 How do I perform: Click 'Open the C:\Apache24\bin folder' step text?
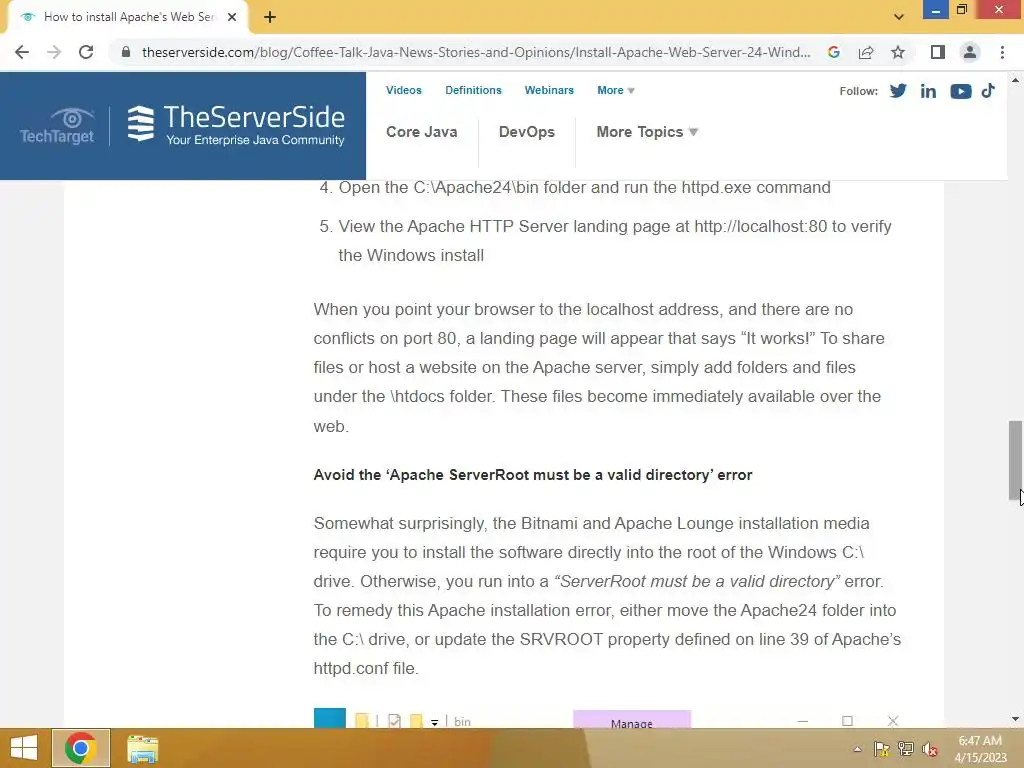[x=584, y=187]
